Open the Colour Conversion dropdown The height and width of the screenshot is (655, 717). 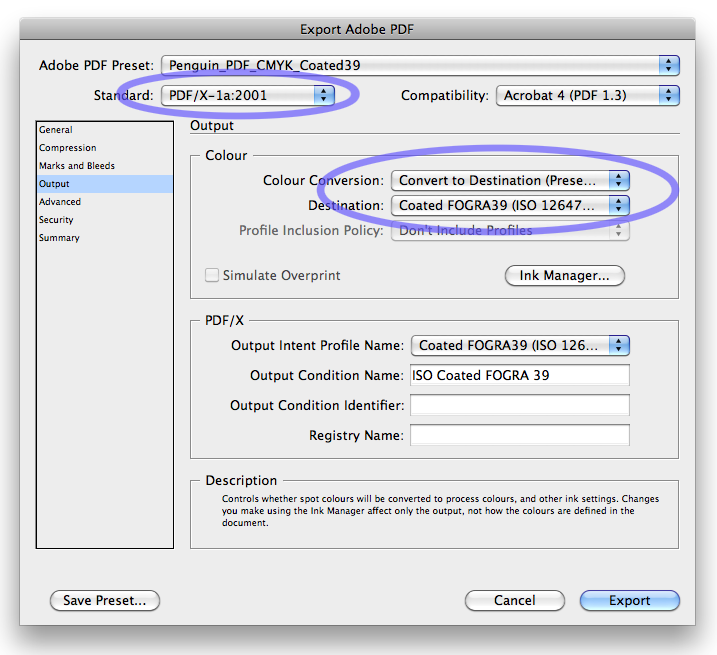point(510,181)
